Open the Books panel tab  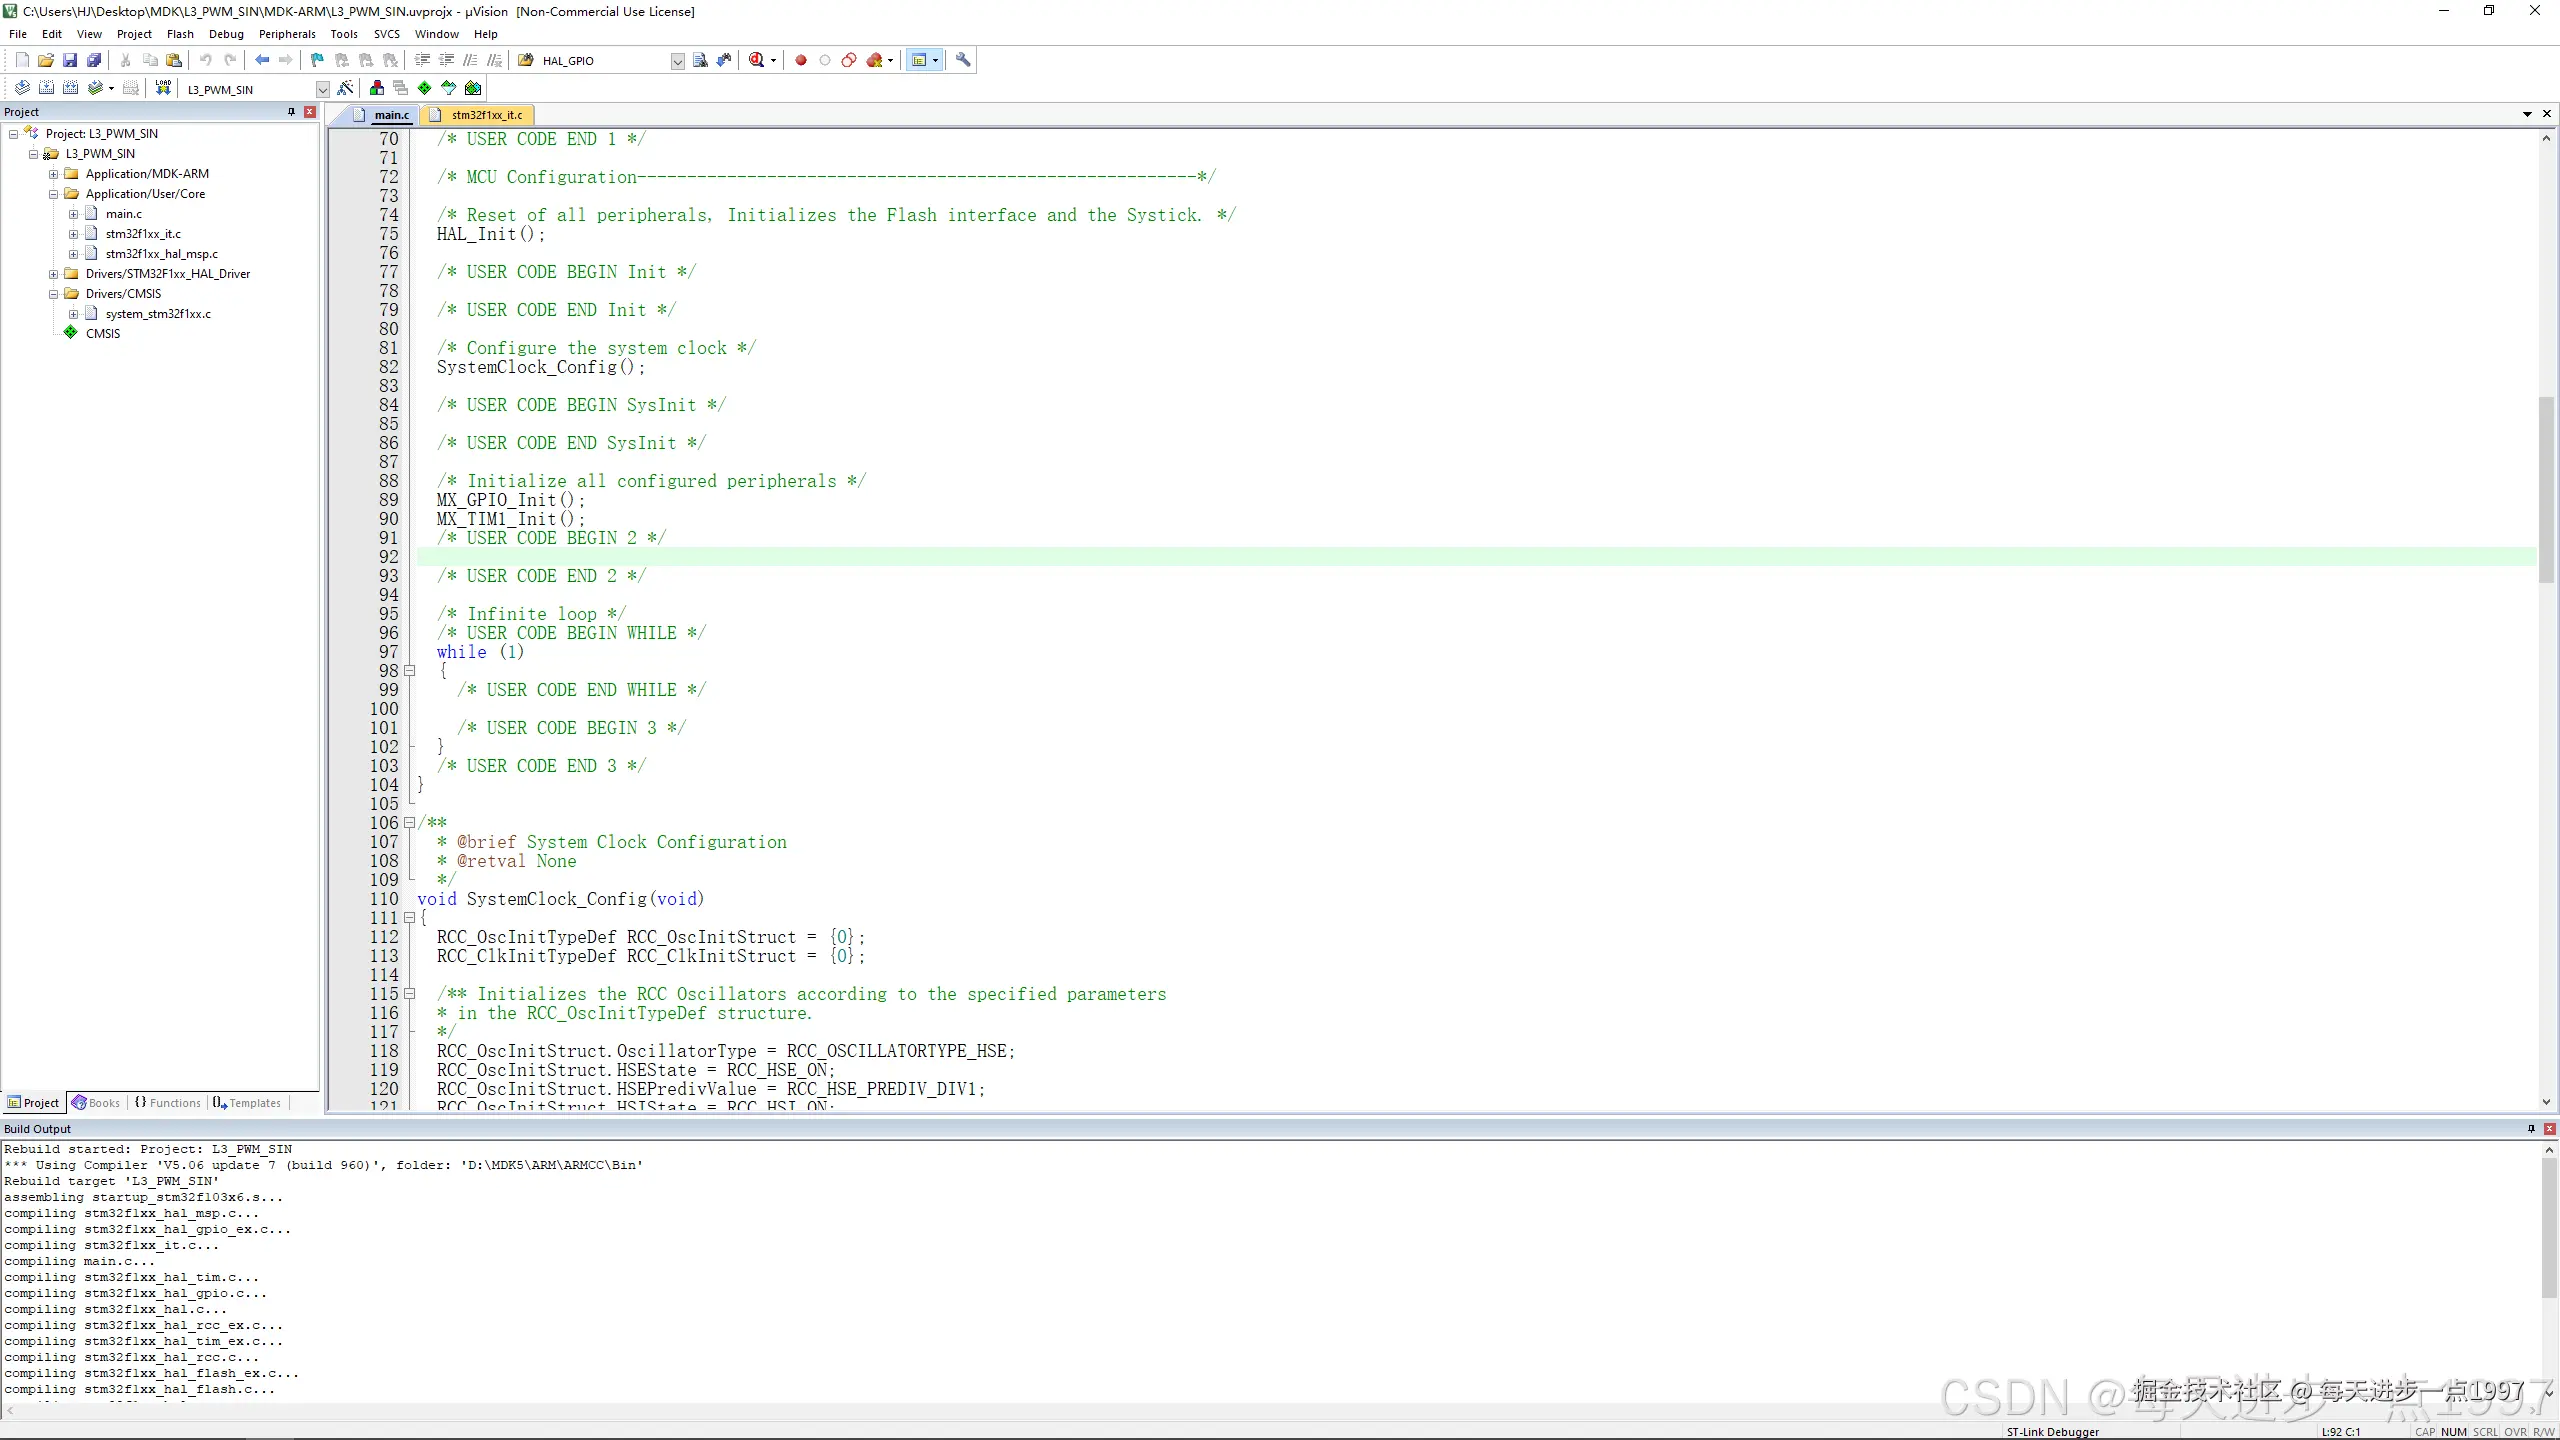[96, 1103]
